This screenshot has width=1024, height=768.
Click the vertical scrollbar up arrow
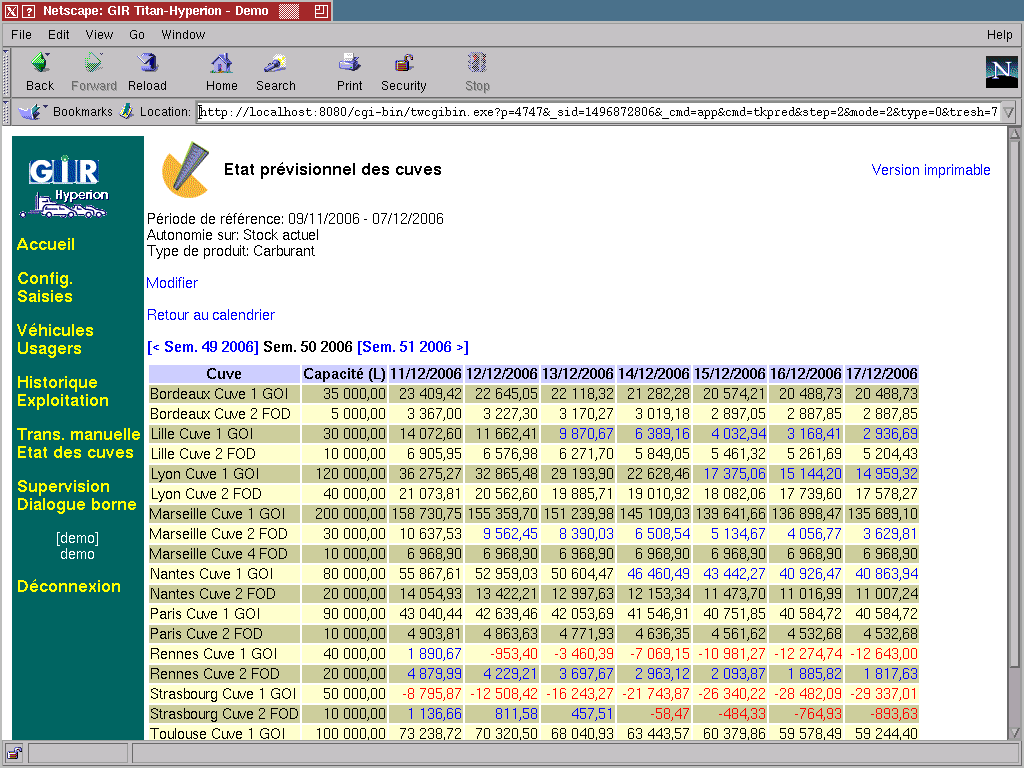tap(1014, 135)
